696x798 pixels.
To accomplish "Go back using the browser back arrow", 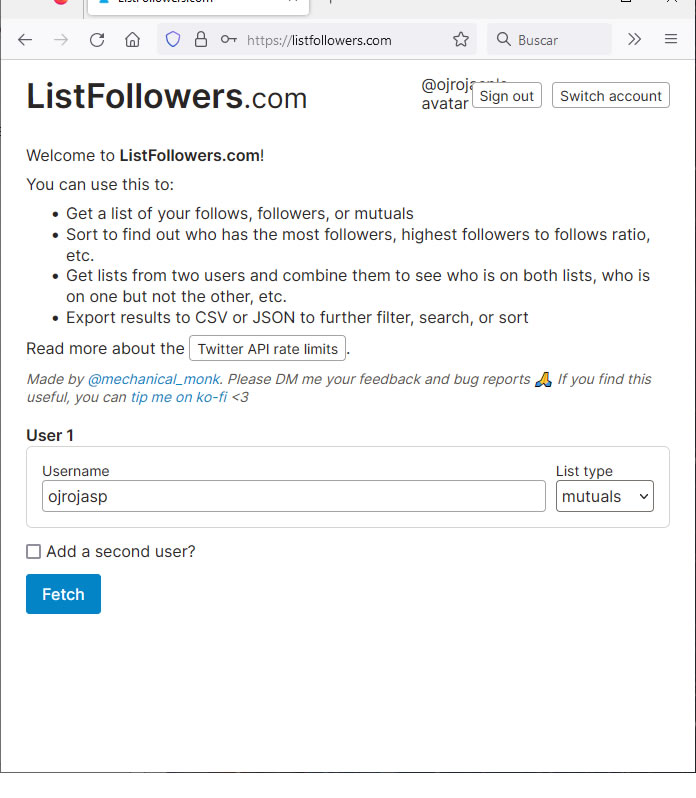I will tap(24, 40).
